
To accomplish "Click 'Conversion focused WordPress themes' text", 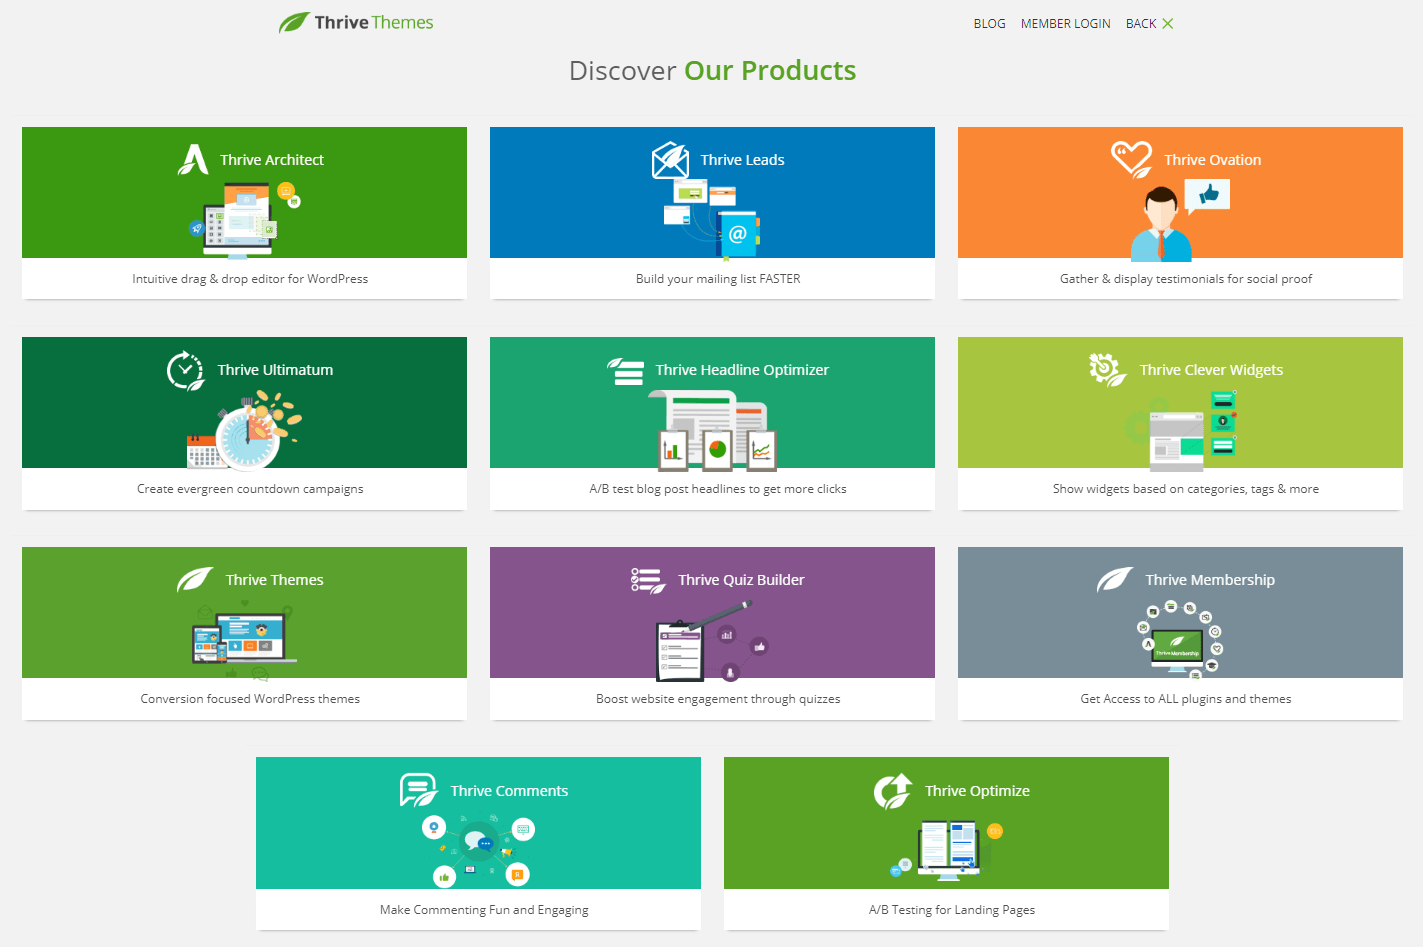I will tap(250, 699).
